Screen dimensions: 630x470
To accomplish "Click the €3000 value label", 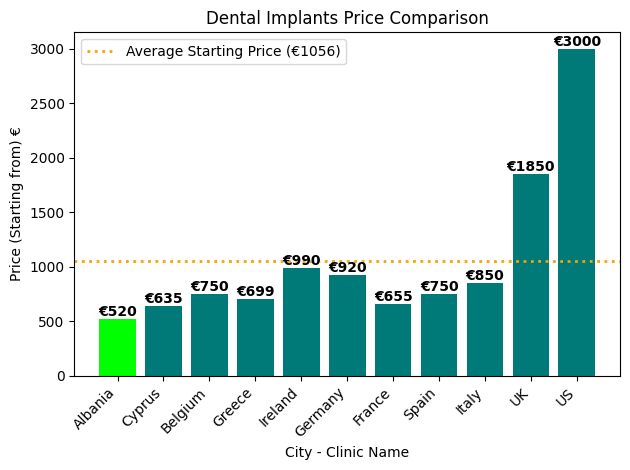I will pos(577,42).
